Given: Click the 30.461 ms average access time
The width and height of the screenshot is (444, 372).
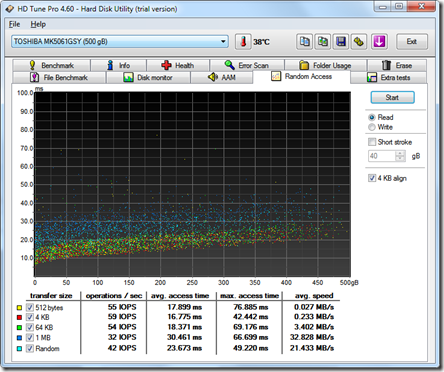Looking at the screenshot, I should click(x=185, y=337).
